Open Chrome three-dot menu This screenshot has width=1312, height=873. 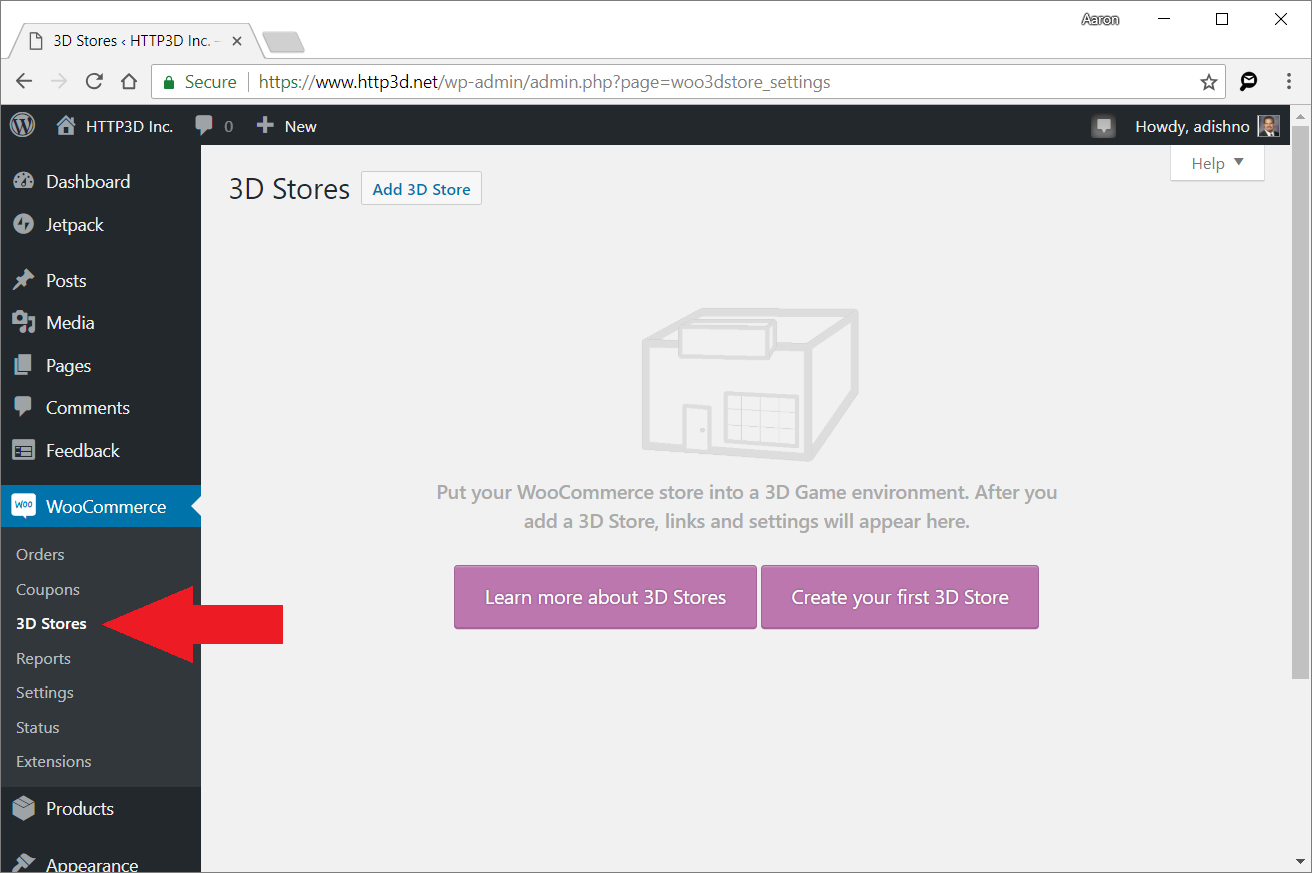pyautogui.click(x=1289, y=82)
